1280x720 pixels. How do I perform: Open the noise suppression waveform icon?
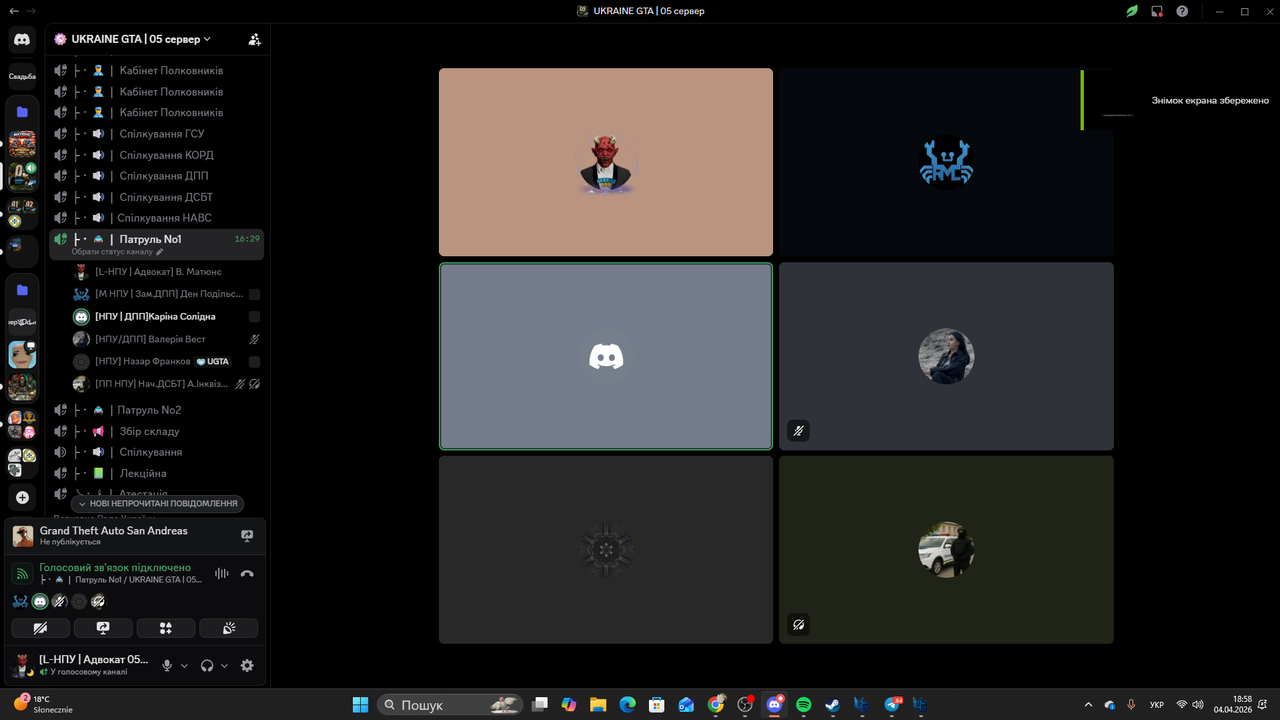coord(221,573)
